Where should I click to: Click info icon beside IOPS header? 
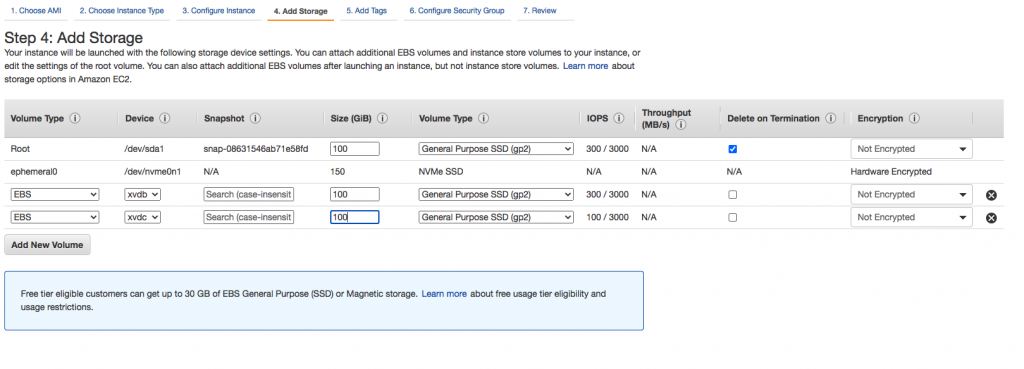618,119
